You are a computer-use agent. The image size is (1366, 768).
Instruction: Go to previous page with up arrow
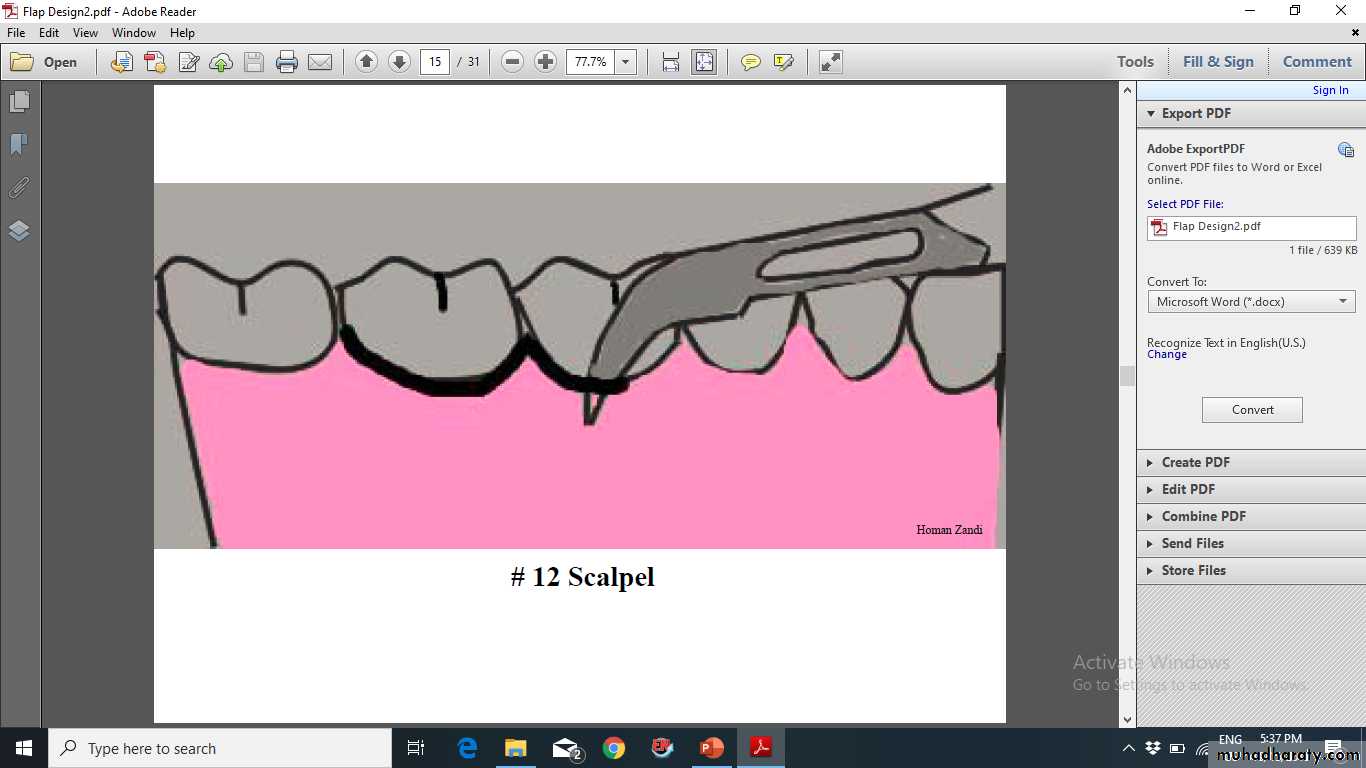366,62
